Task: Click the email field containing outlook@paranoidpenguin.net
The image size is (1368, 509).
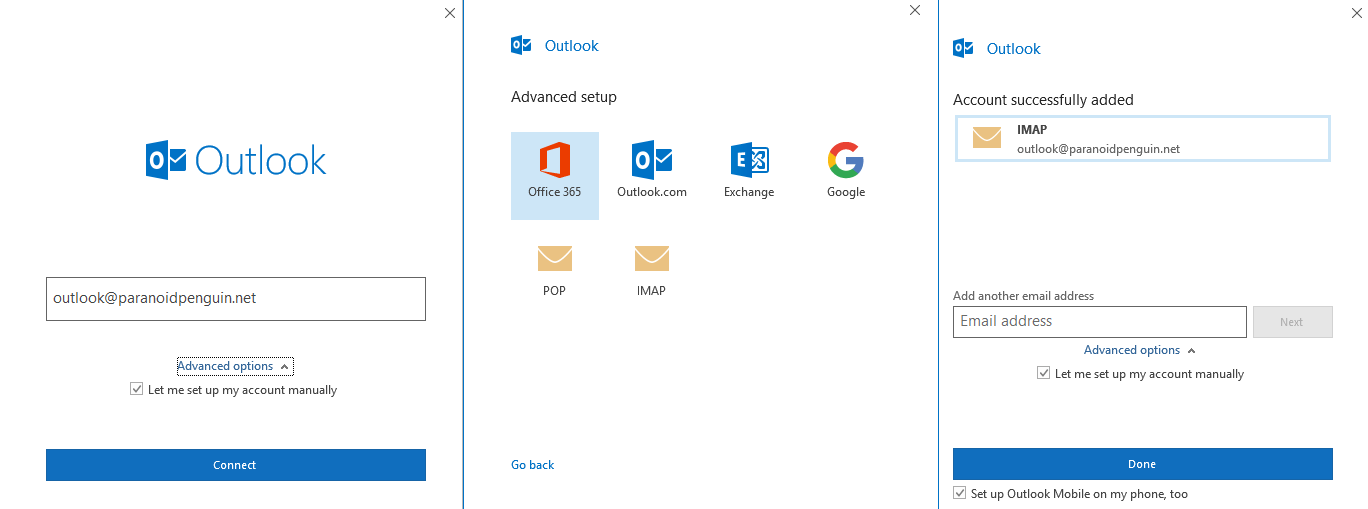Action: [236, 299]
